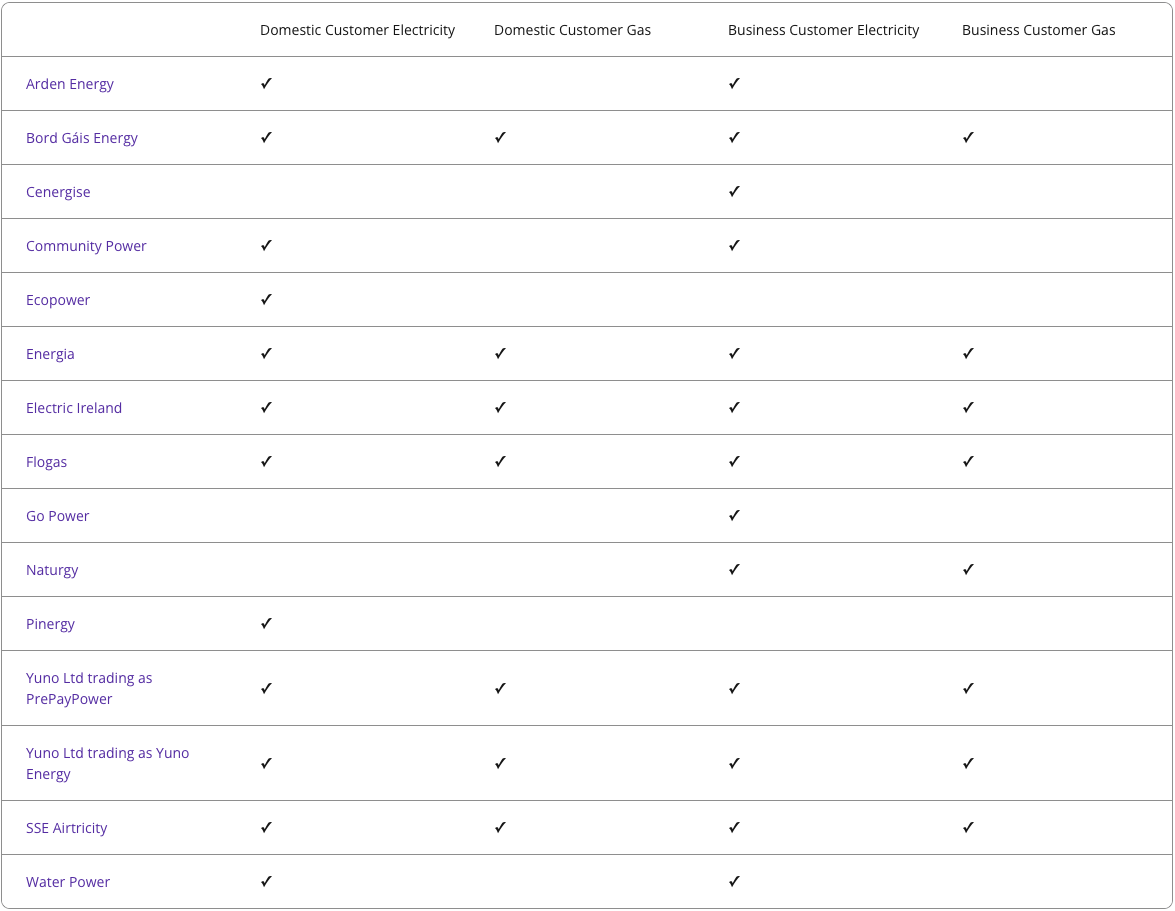This screenshot has width=1175, height=911.
Task: Open Yuno Ltd trading as PrePayPower link
Action: (x=89, y=688)
